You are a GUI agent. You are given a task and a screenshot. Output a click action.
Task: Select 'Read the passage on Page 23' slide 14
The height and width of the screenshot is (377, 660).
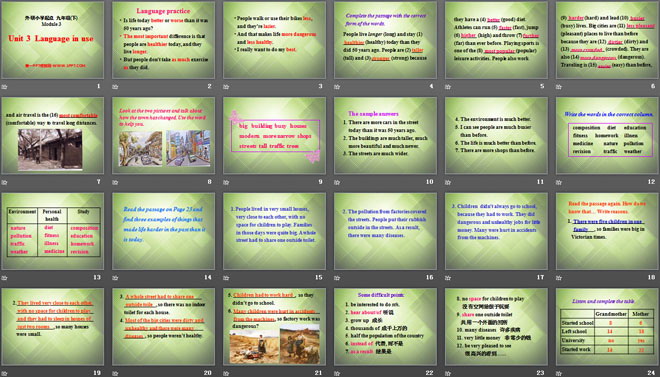coord(163,231)
